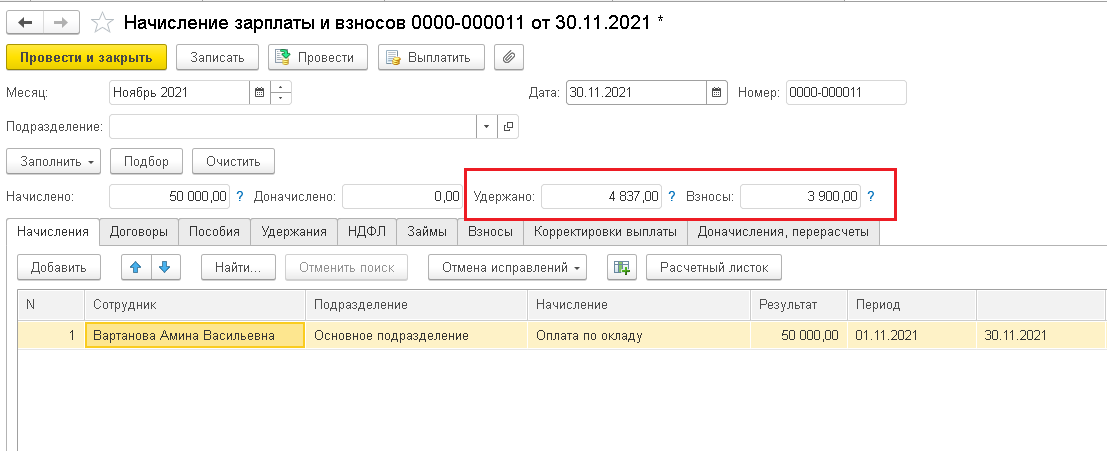Click the Расчетный листок button
This screenshot has height=451, width=1107.
coord(713,267)
